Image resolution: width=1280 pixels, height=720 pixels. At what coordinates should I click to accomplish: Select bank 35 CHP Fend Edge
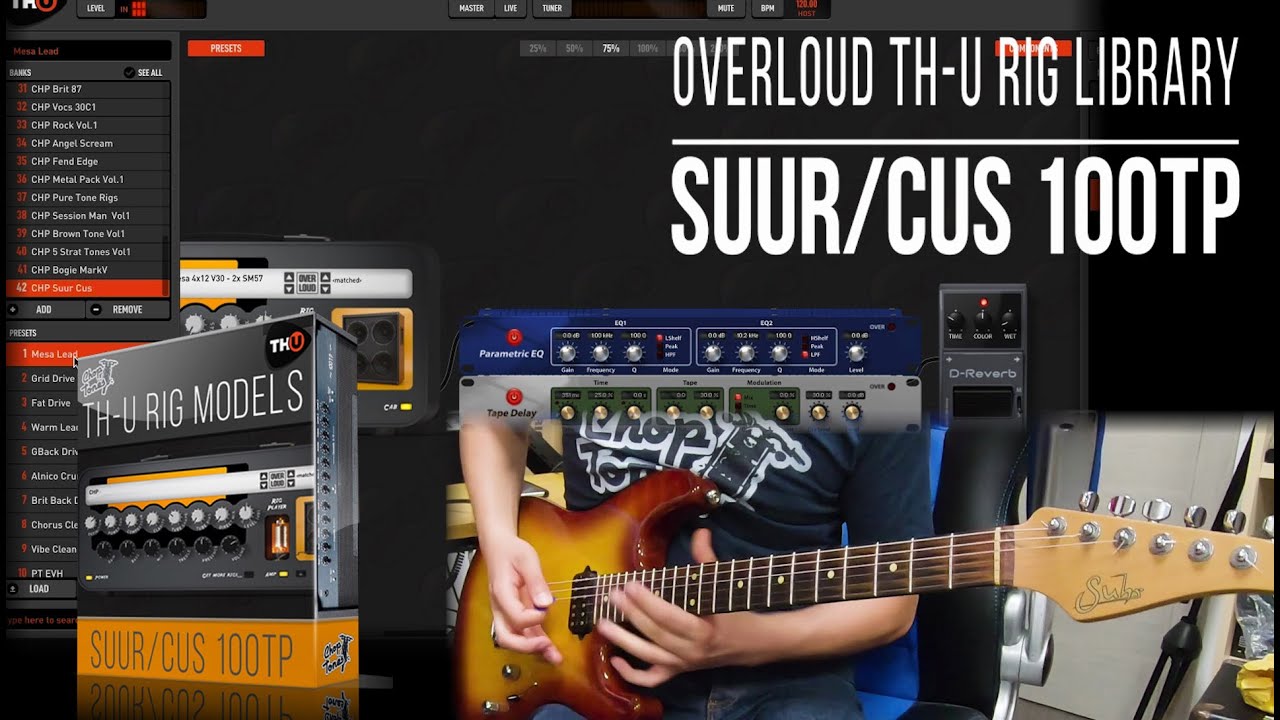(87, 161)
